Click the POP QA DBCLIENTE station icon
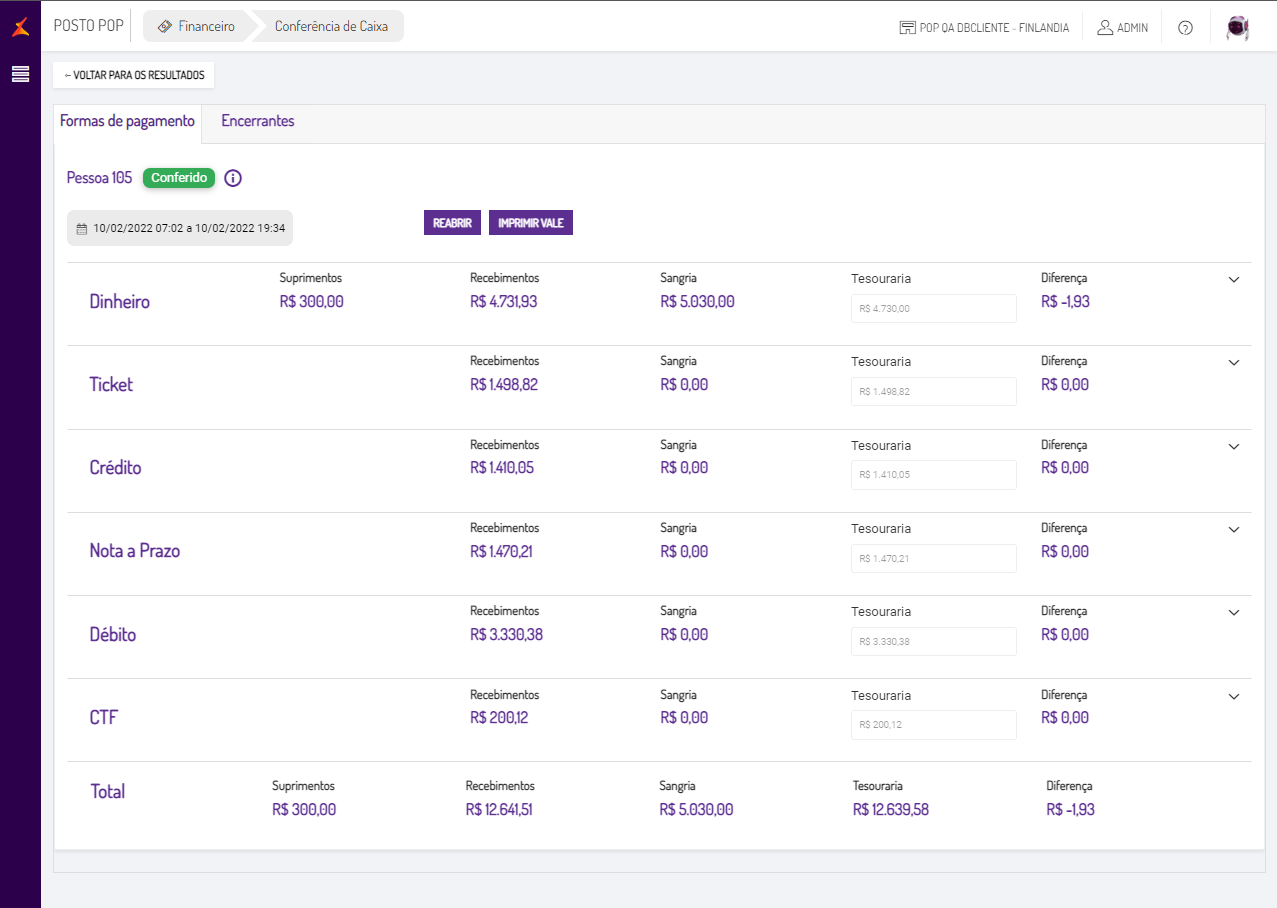The height and width of the screenshot is (908, 1277). click(x=908, y=28)
